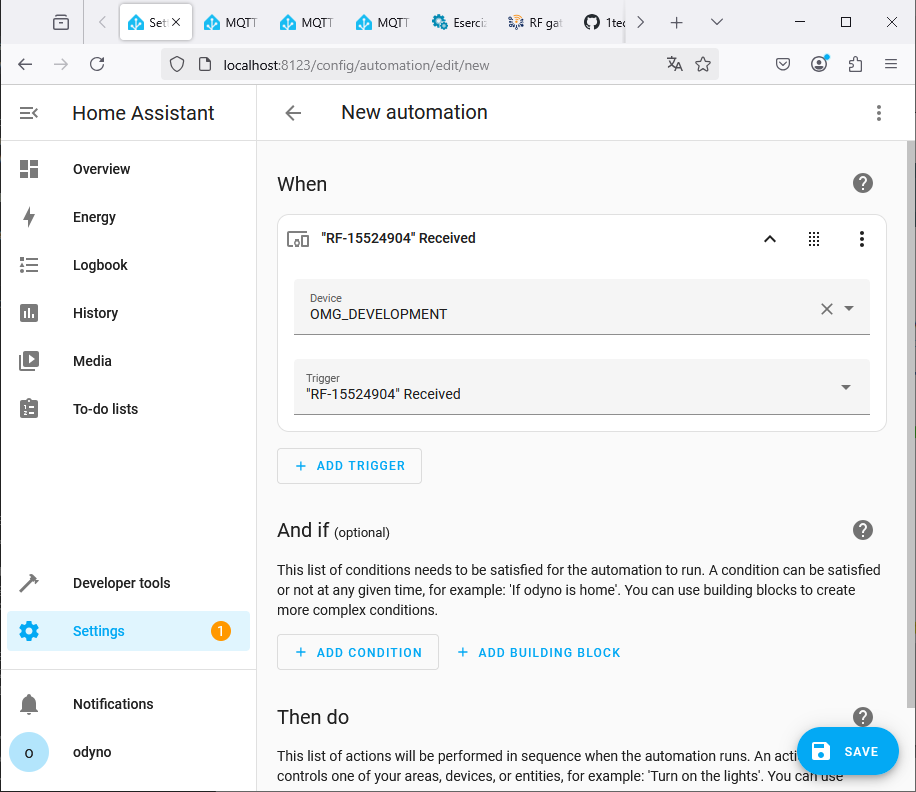Viewport: 916px width, 792px height.
Task: Click the back arrow beside New automation
Action: (293, 113)
